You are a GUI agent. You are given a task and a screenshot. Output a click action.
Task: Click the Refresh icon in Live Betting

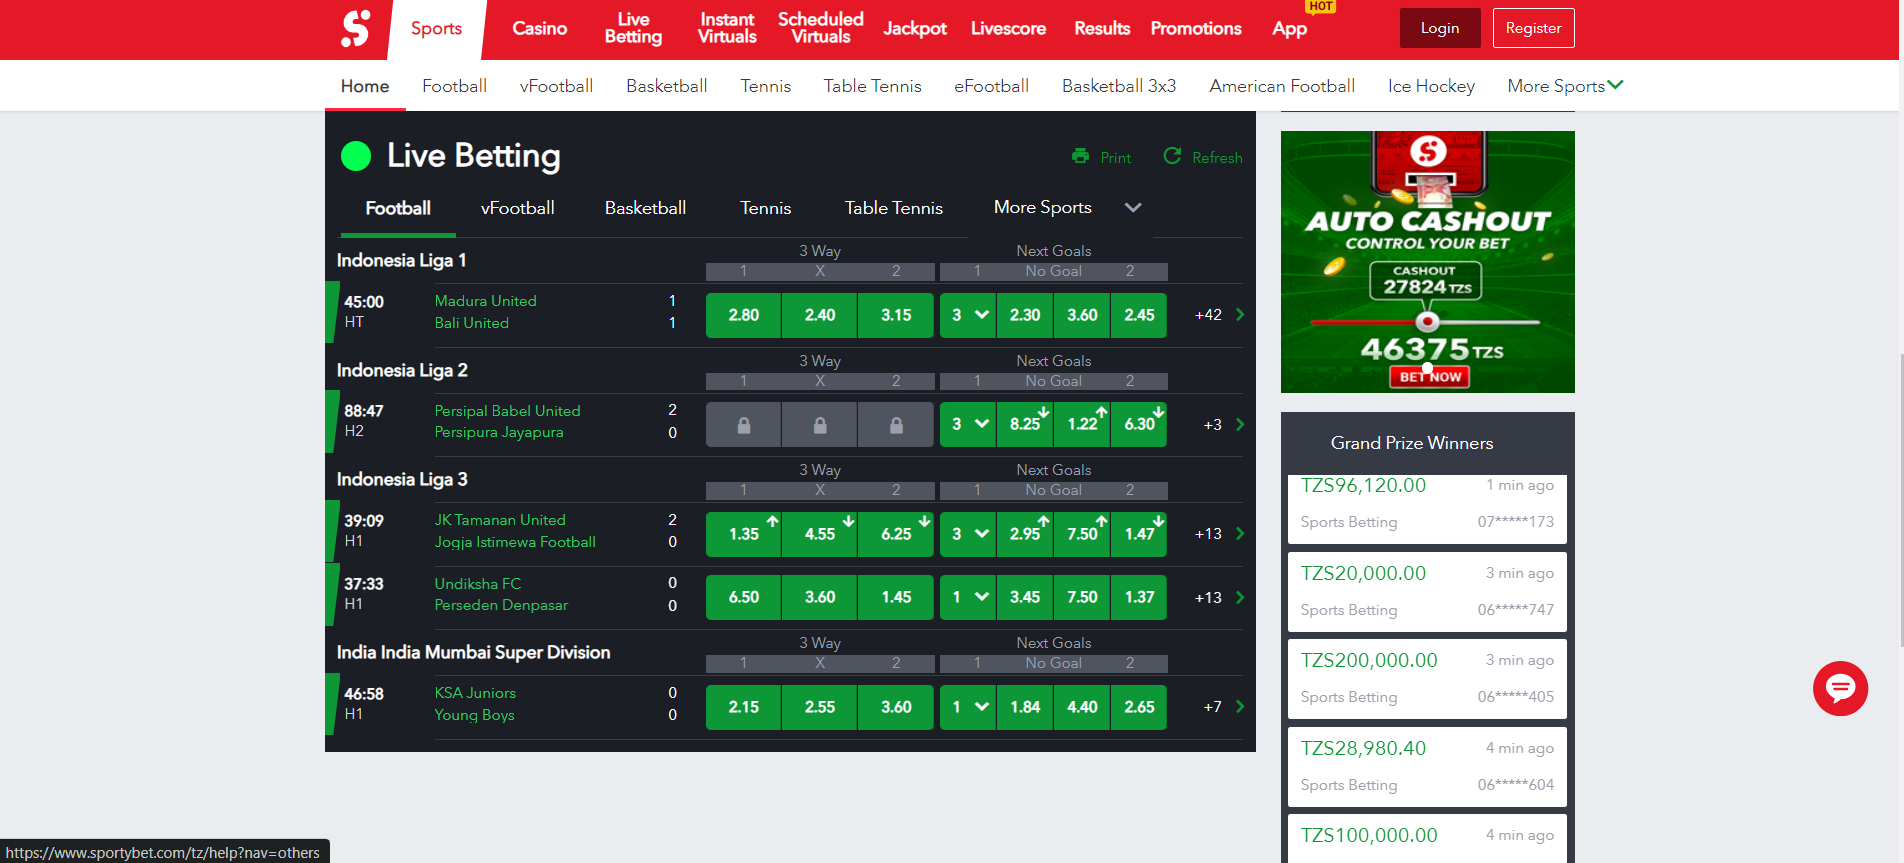(x=1172, y=156)
